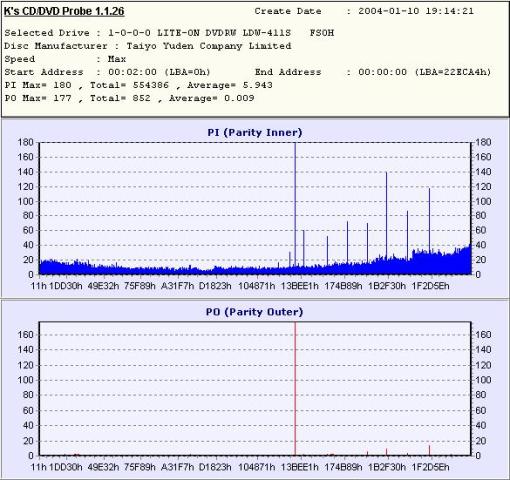Click the left y-axis 100 label of PI chart
The image size is (510, 480).
tap(26, 201)
